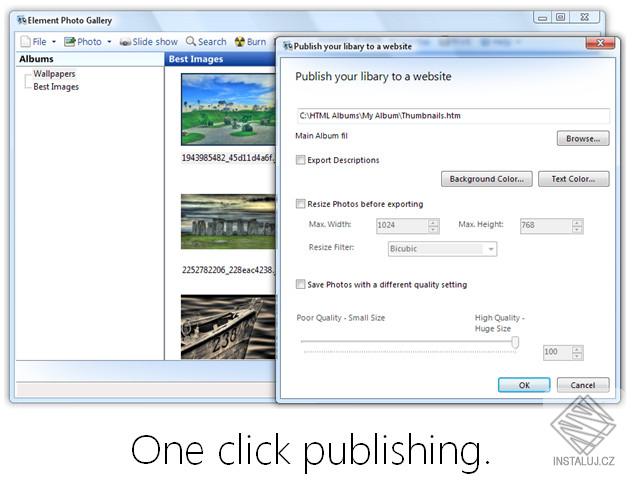This screenshot has width=634, height=488.
Task: Maximize the Element Photo Gallery window
Action: pyautogui.click(x=560, y=17)
